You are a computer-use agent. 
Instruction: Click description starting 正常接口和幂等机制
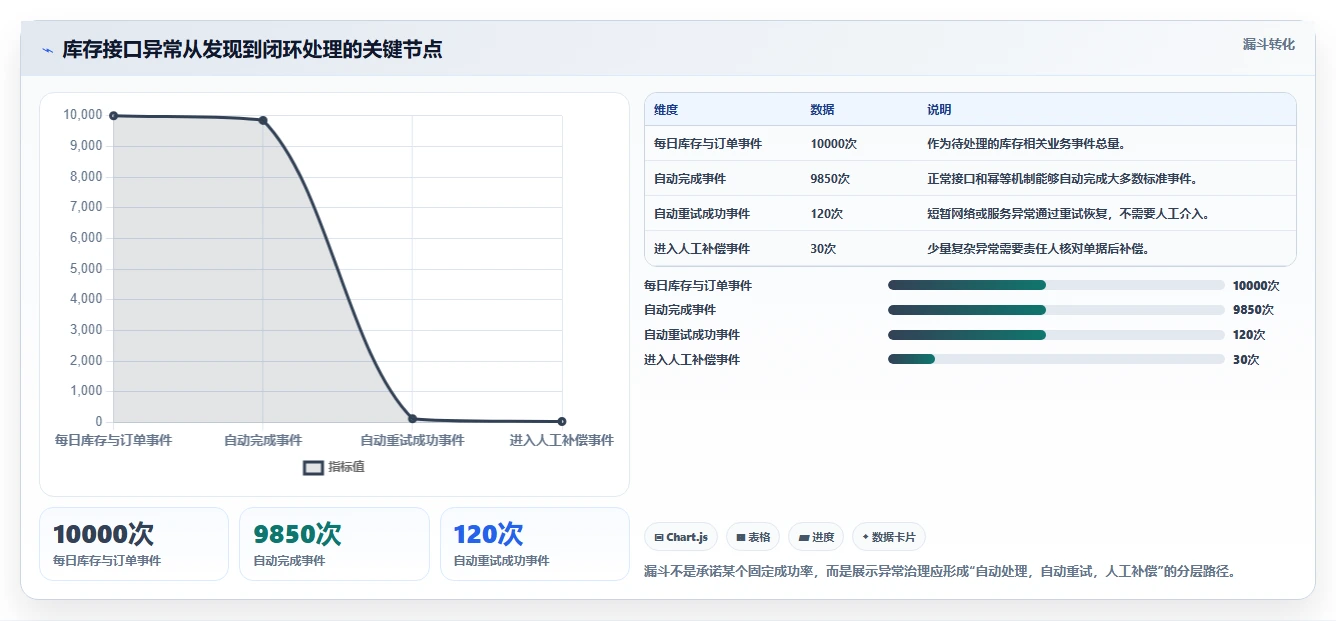[1062, 179]
